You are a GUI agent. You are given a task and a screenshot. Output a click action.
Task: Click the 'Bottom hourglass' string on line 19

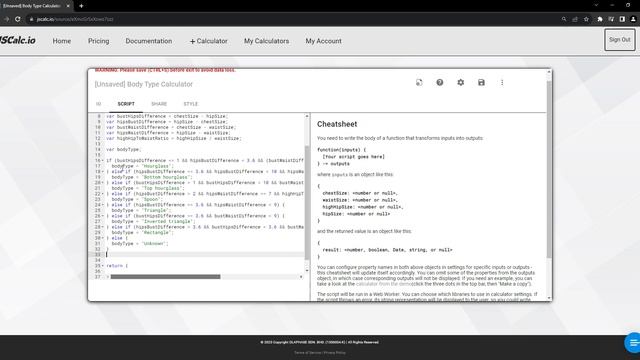(167, 177)
